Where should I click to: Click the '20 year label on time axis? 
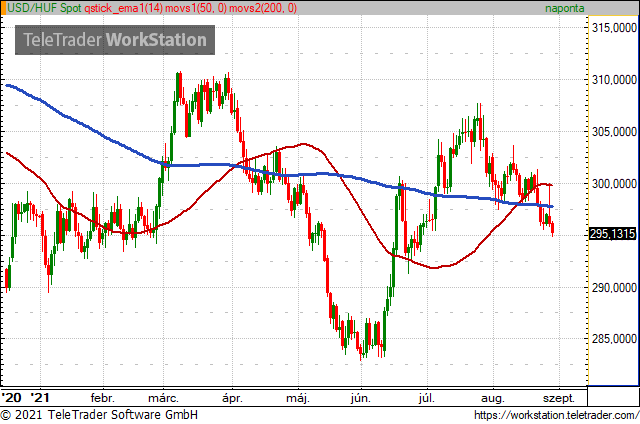coord(11,397)
